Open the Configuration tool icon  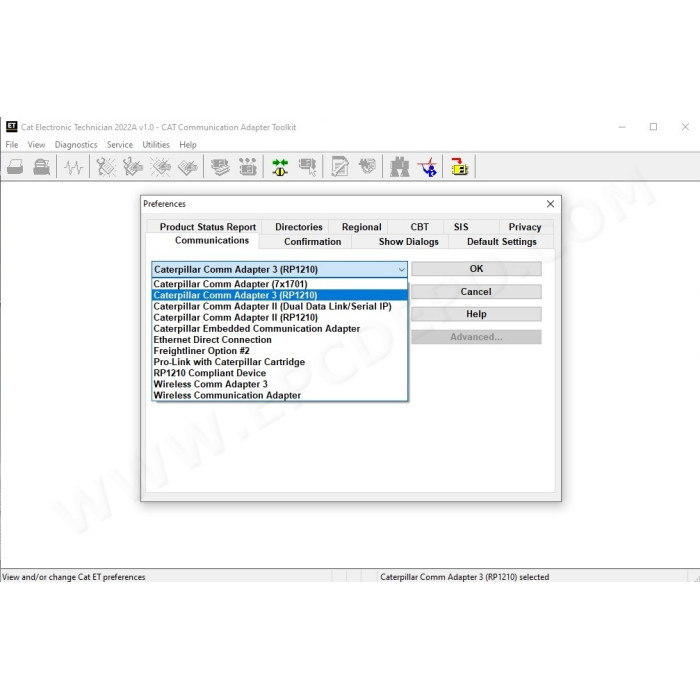(247, 167)
